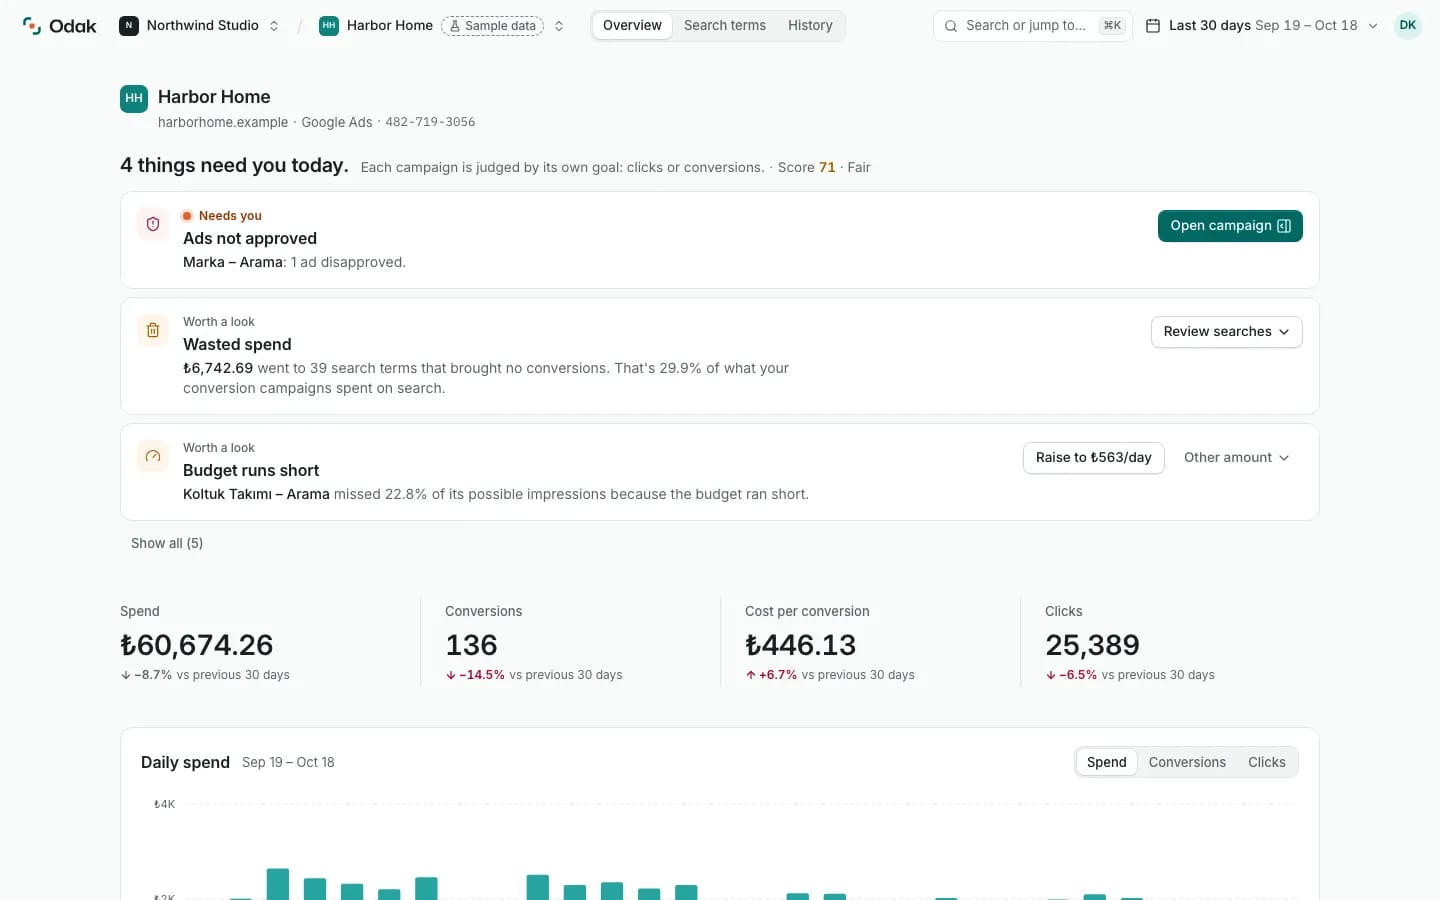1440x900 pixels.
Task: Click the calendar icon beside Last 30 days
Action: tap(1153, 26)
